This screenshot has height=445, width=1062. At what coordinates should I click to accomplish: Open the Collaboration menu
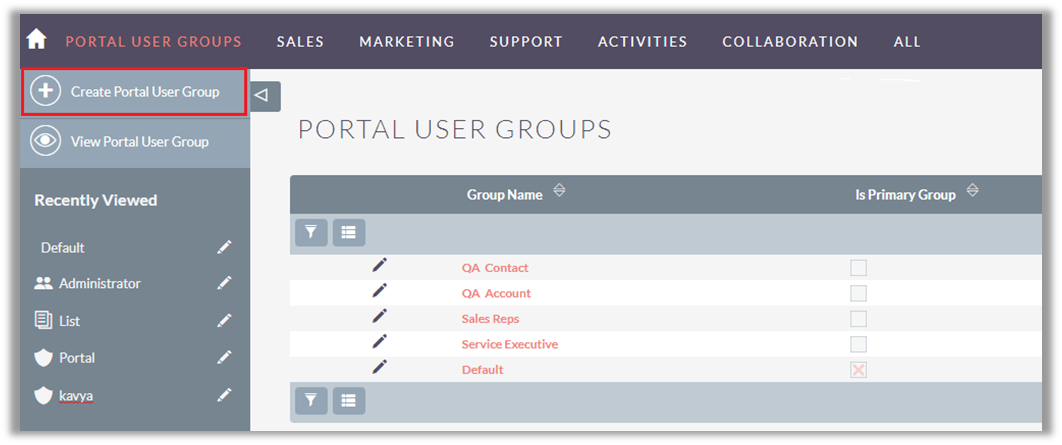tap(790, 42)
